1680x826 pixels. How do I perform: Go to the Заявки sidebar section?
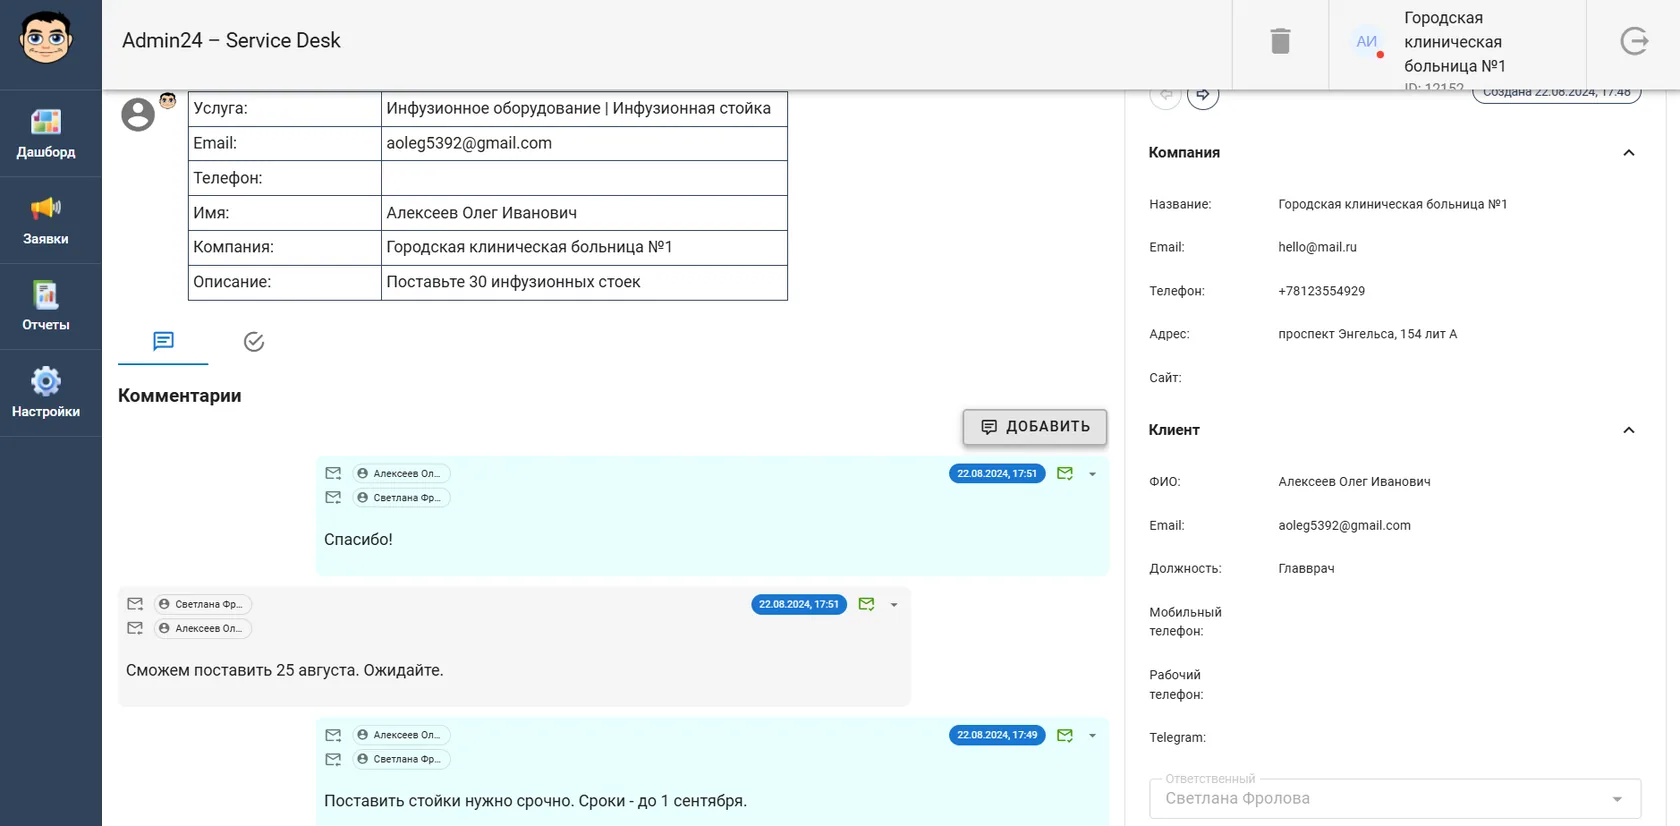(46, 220)
